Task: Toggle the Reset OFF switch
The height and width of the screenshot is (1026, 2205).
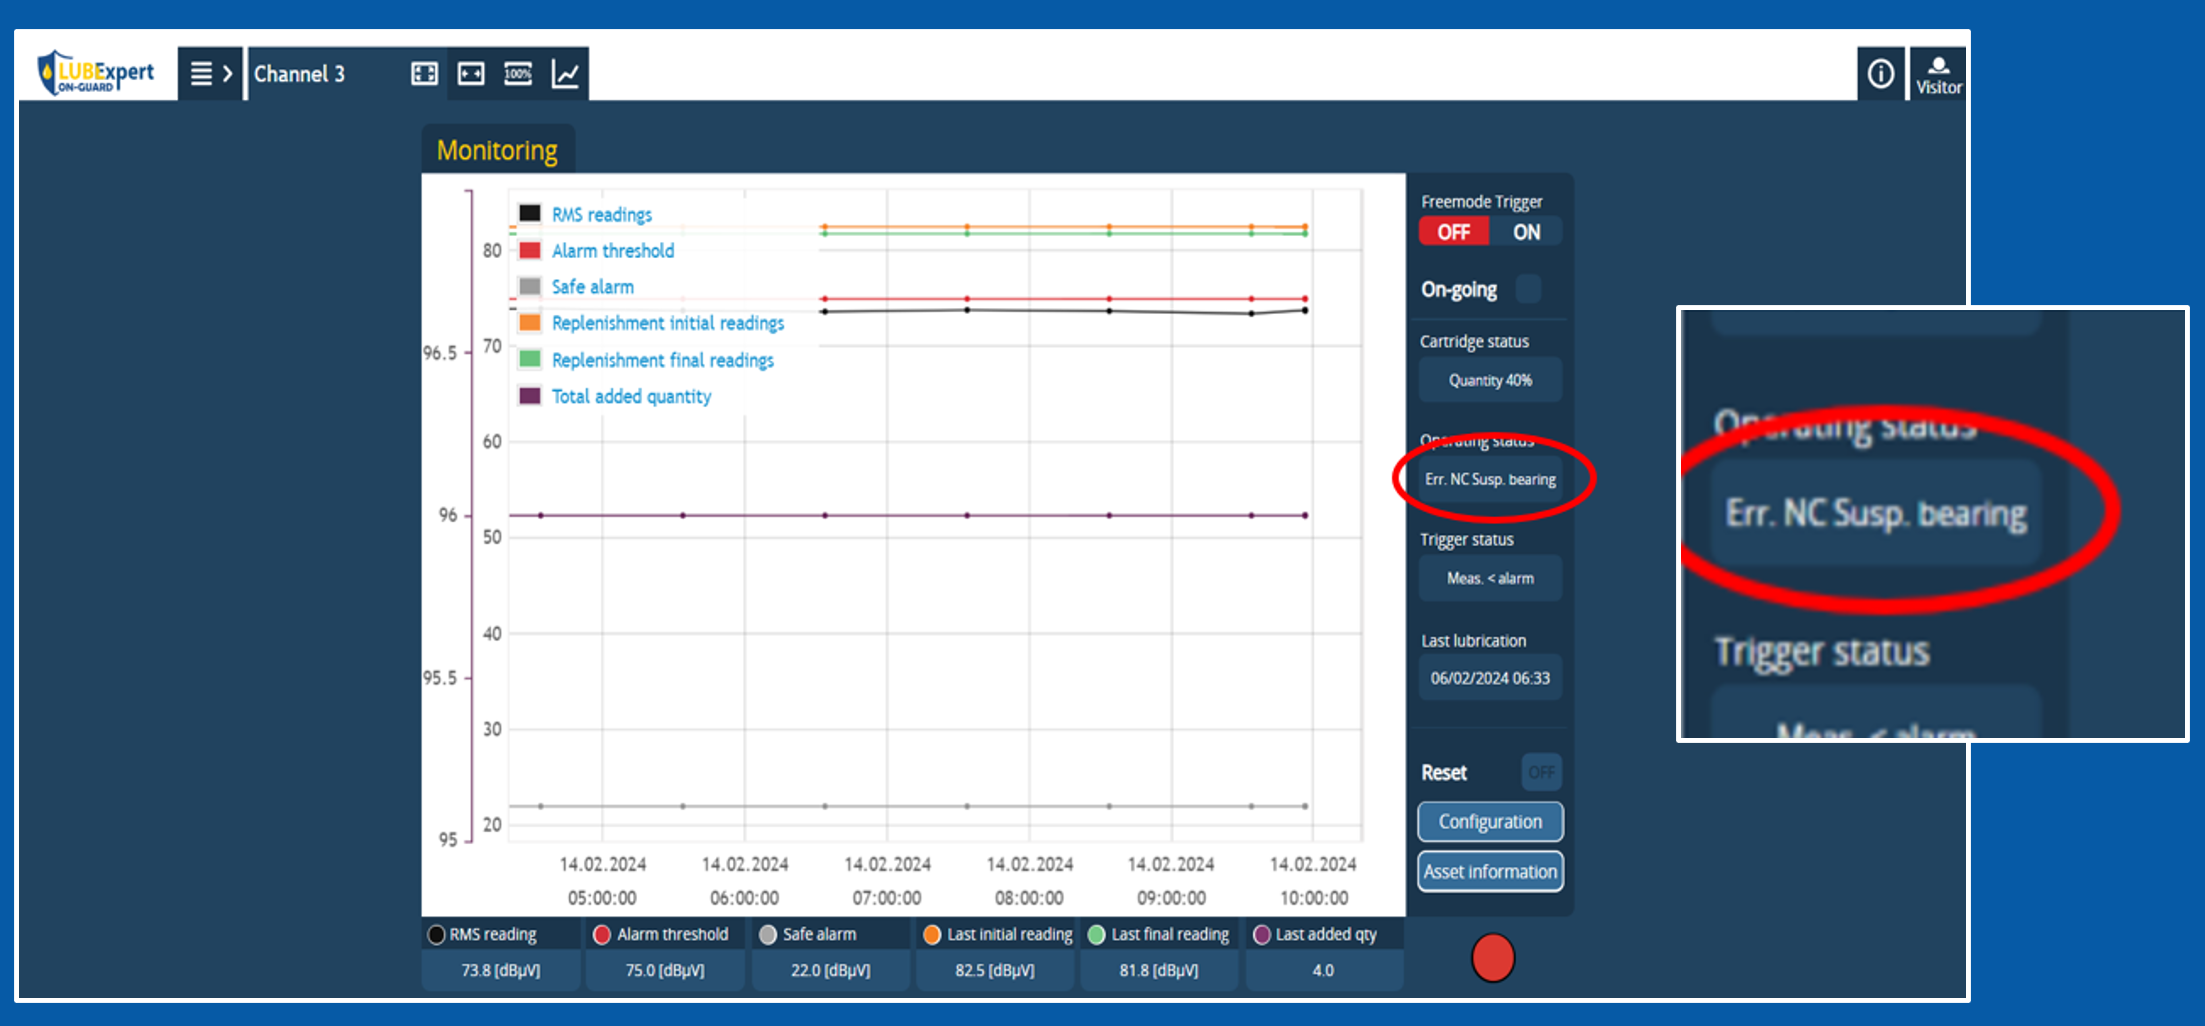Action: coord(1541,772)
